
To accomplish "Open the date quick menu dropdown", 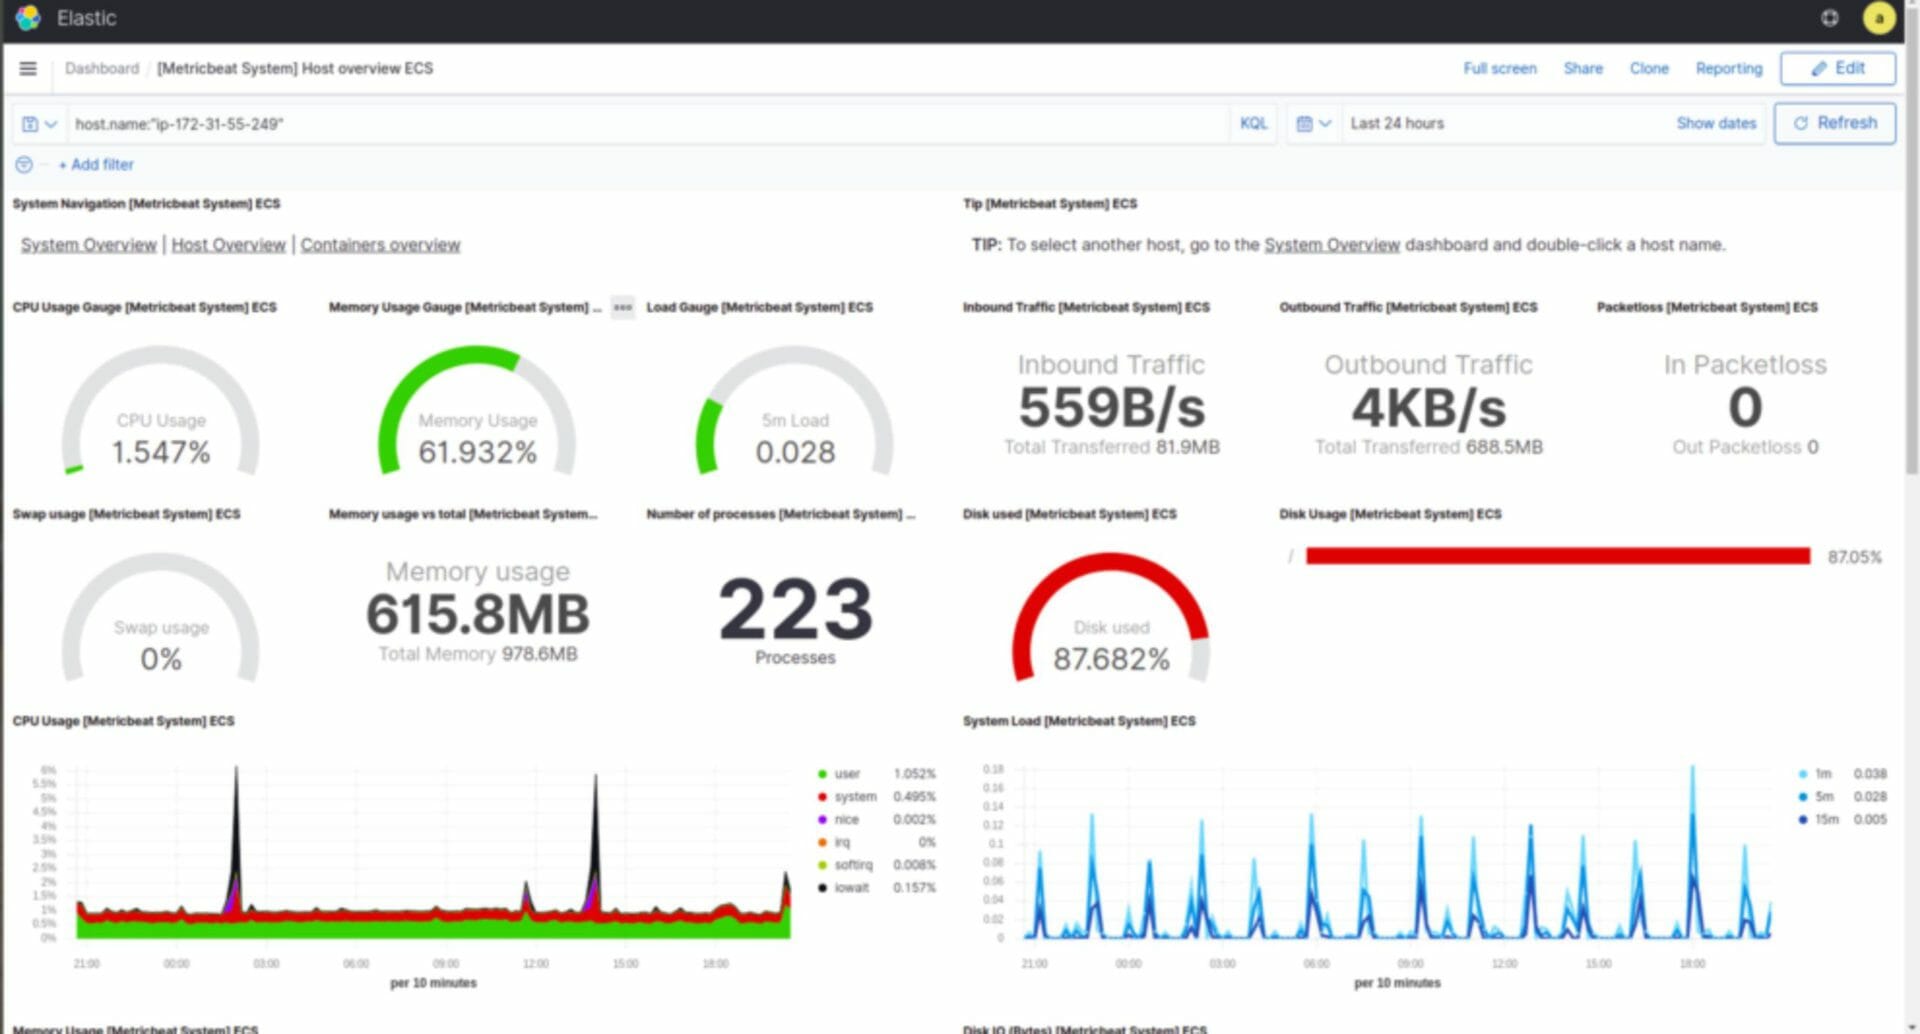I will click(1313, 124).
